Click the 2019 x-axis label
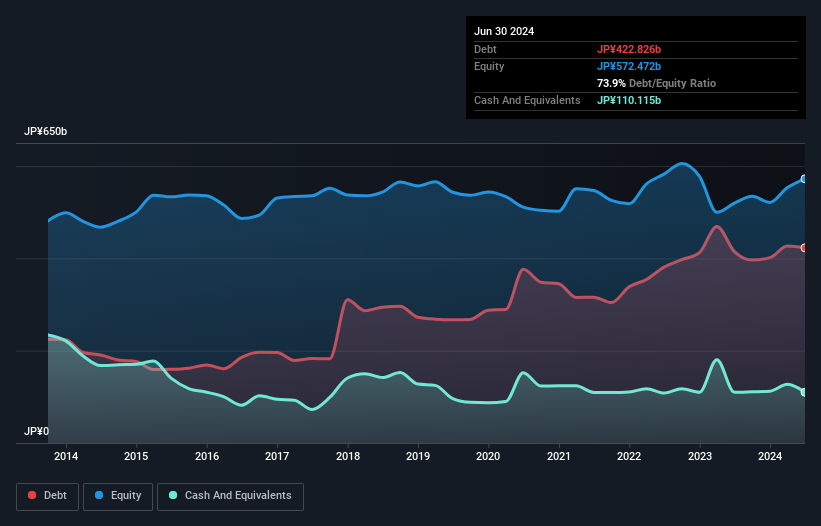Viewport: 821px width, 526px height. (418, 456)
